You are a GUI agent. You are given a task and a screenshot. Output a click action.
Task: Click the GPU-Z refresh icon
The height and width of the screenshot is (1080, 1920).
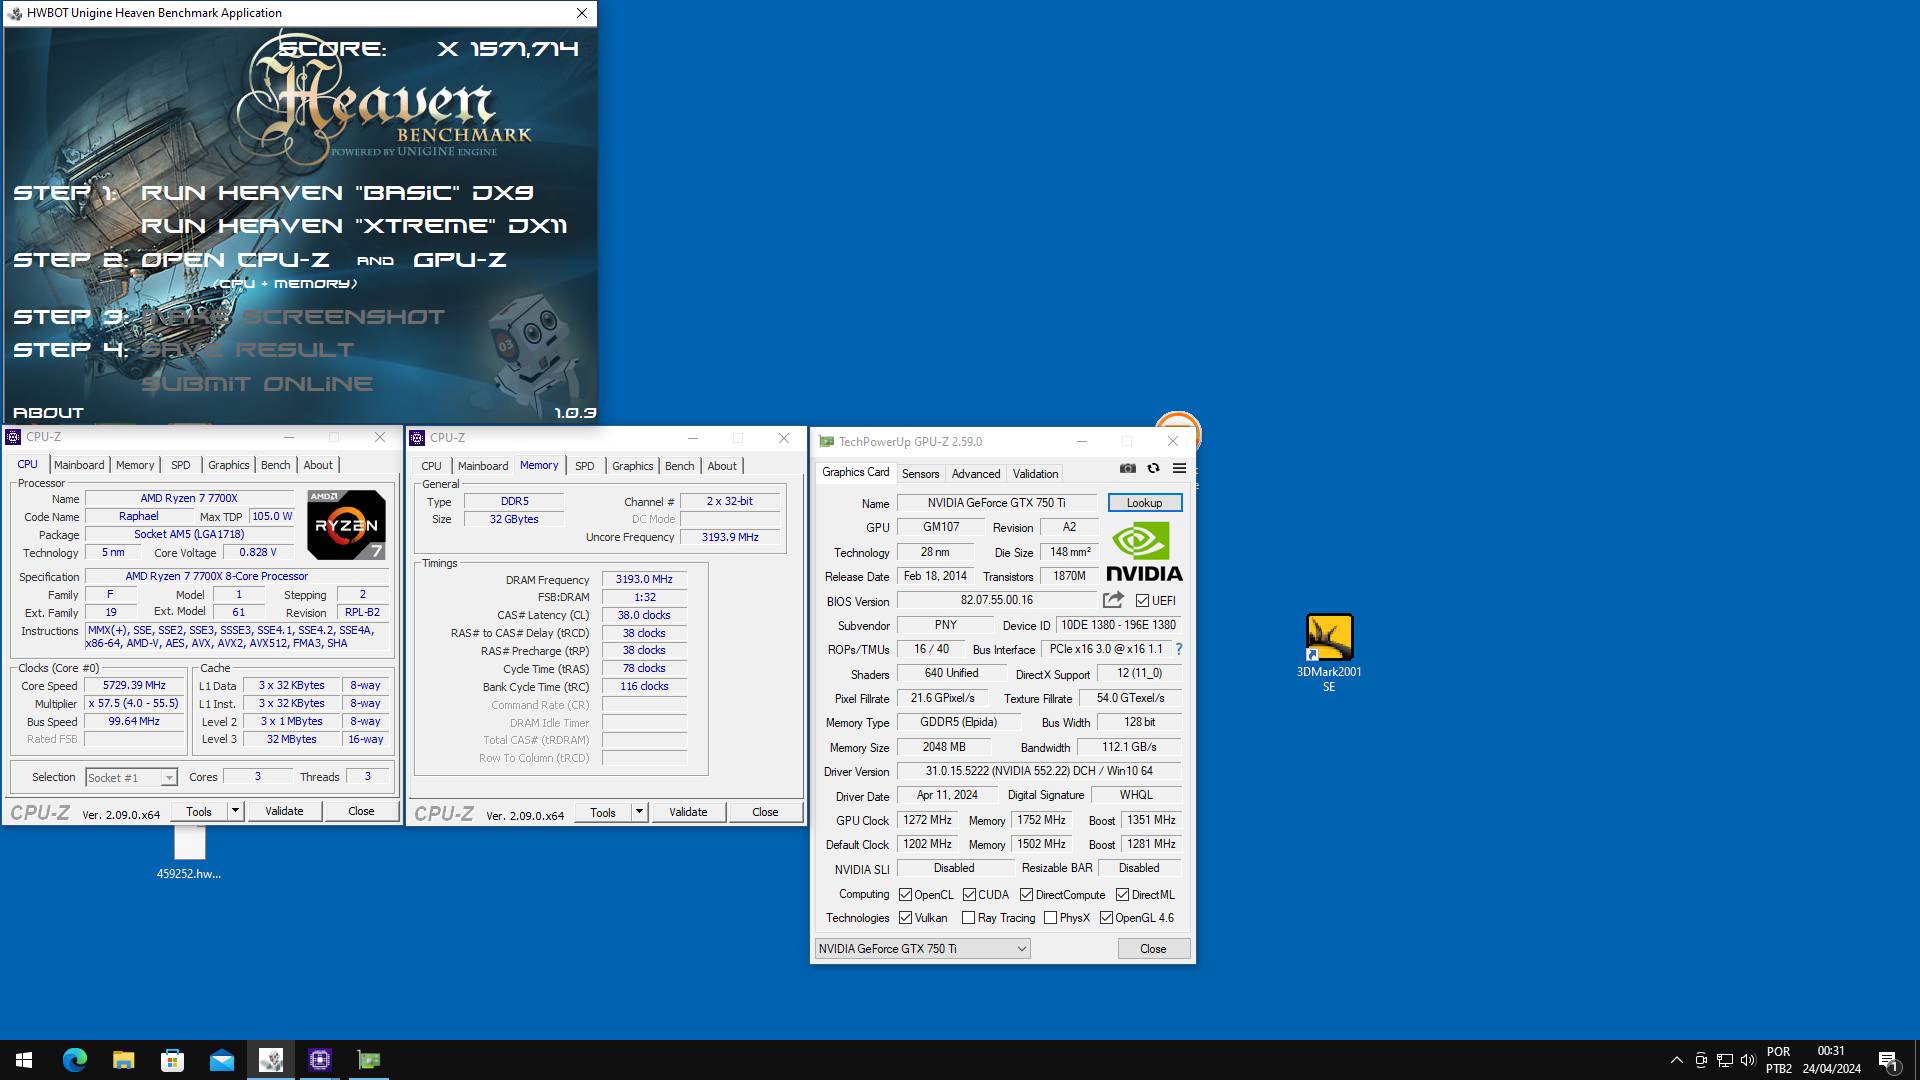(x=1153, y=468)
